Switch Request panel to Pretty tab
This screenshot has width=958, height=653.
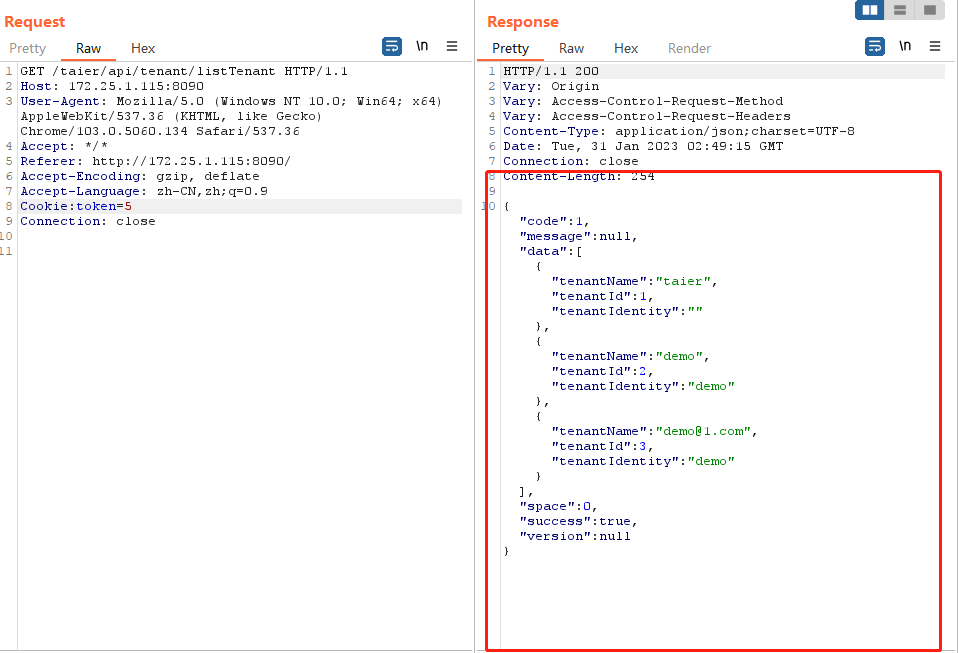(x=27, y=48)
